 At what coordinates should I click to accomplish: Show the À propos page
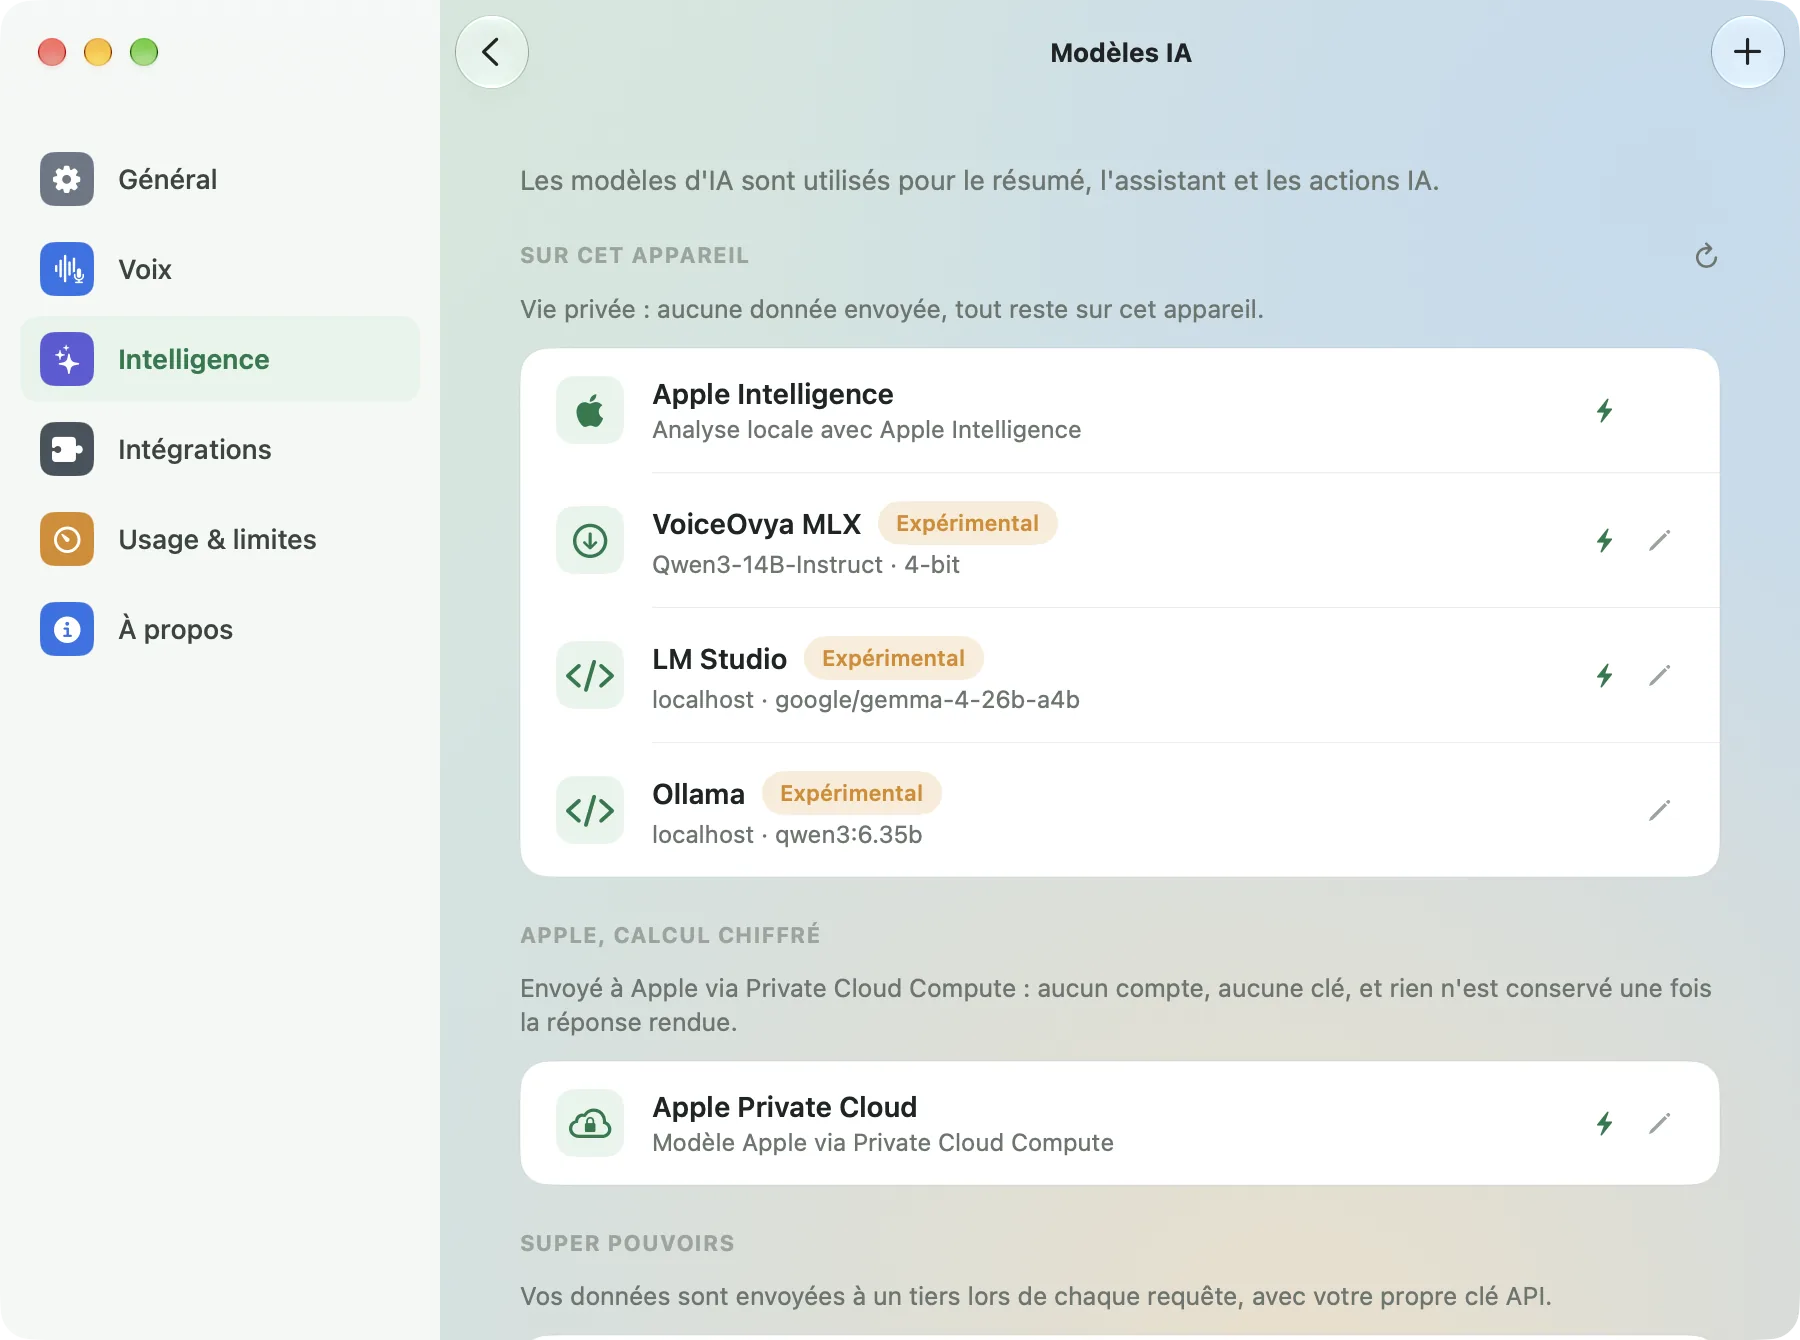tap(220, 629)
